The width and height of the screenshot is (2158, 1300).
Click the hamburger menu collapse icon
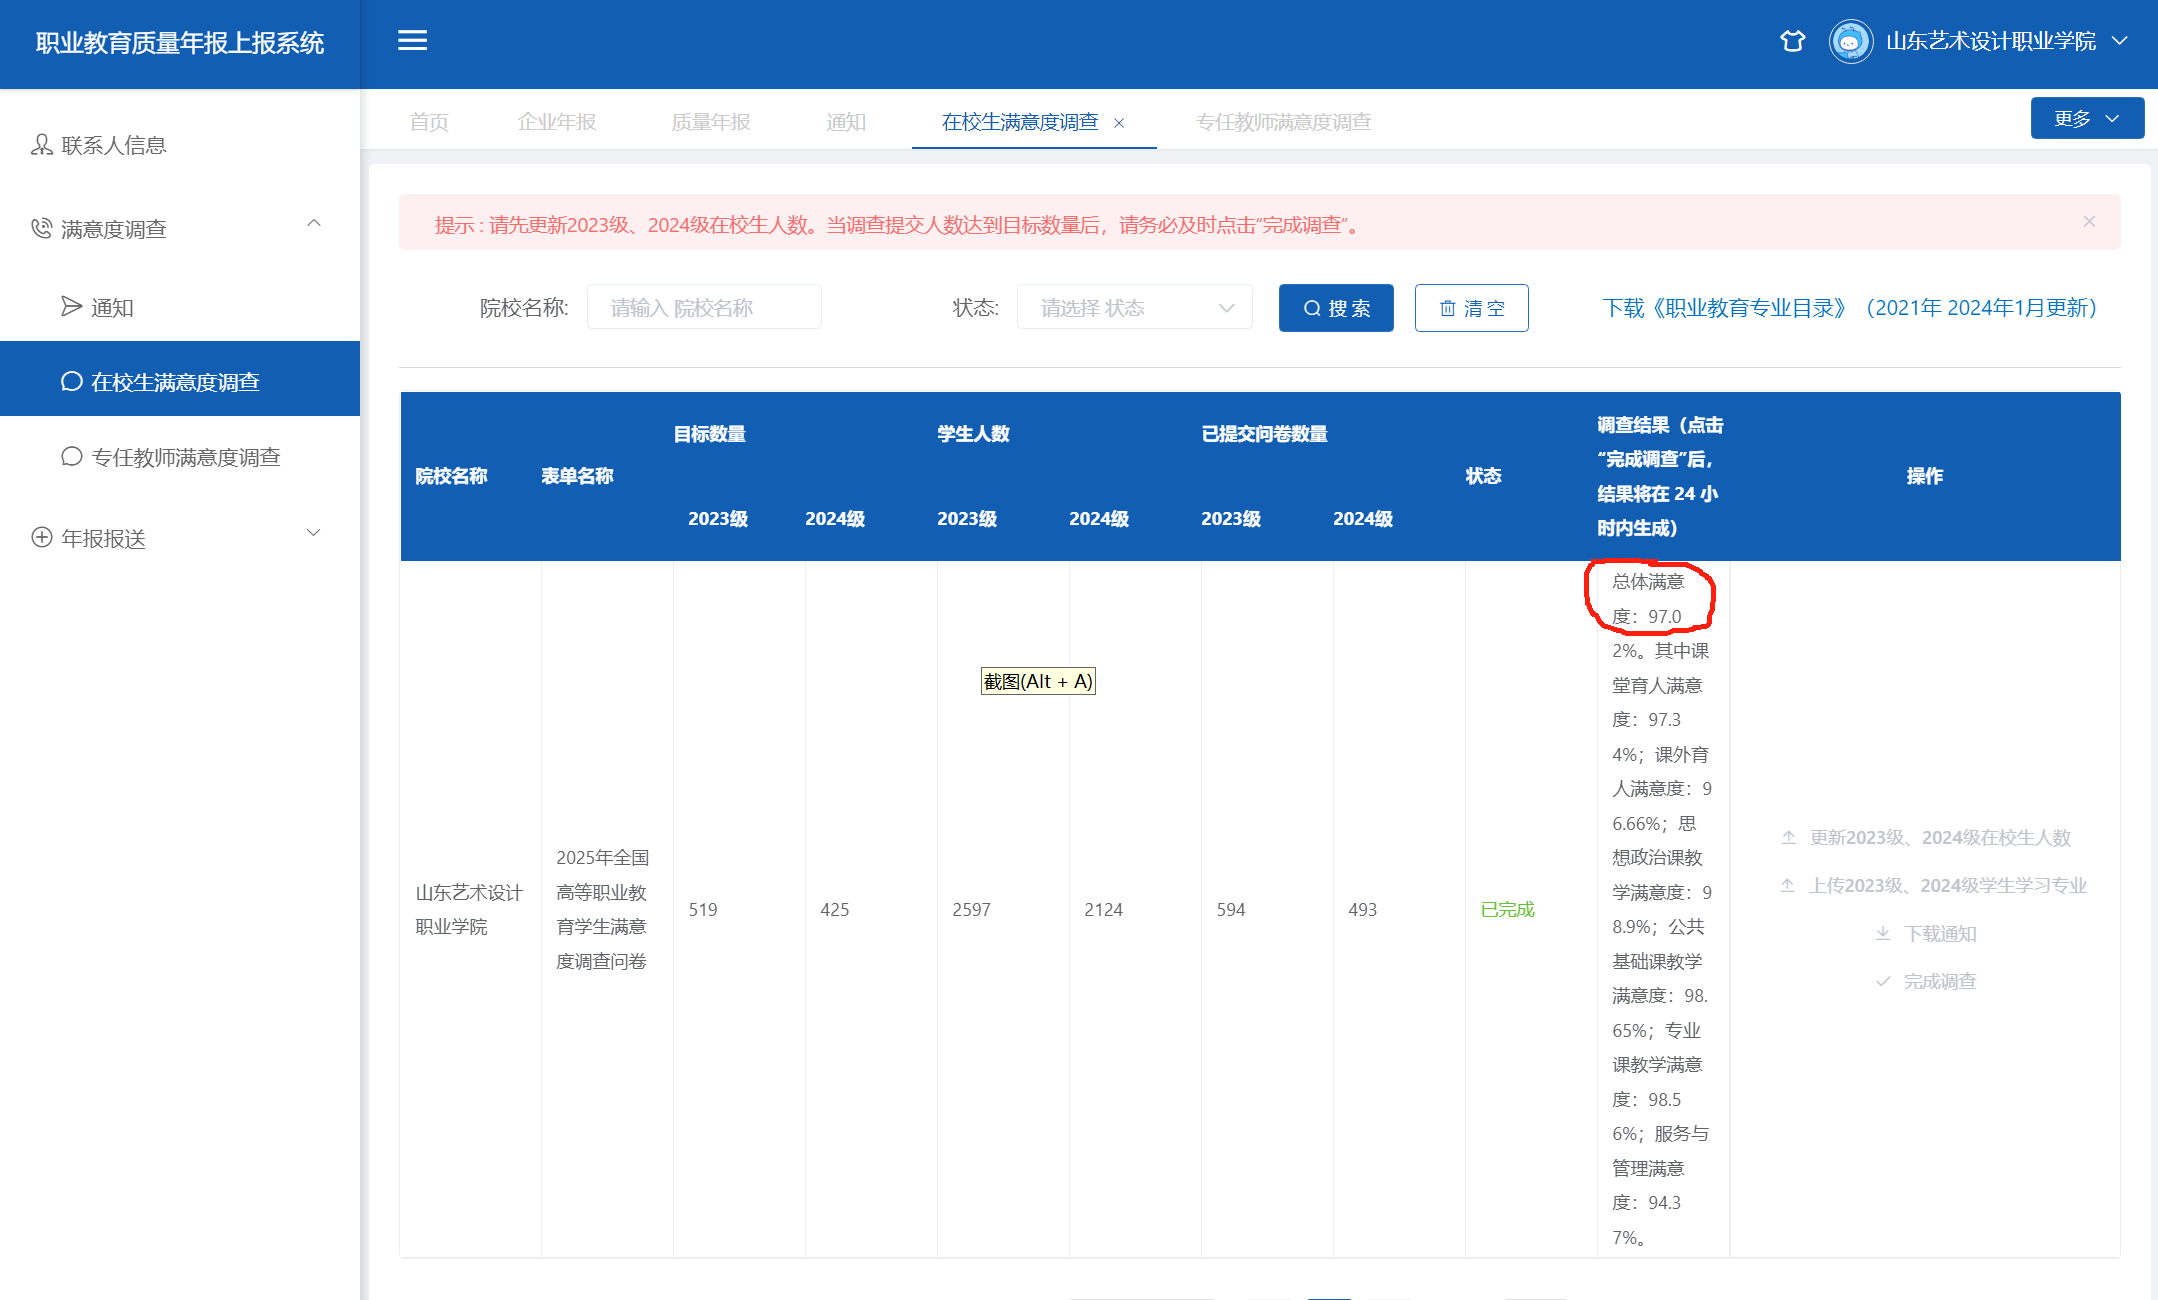click(x=412, y=41)
